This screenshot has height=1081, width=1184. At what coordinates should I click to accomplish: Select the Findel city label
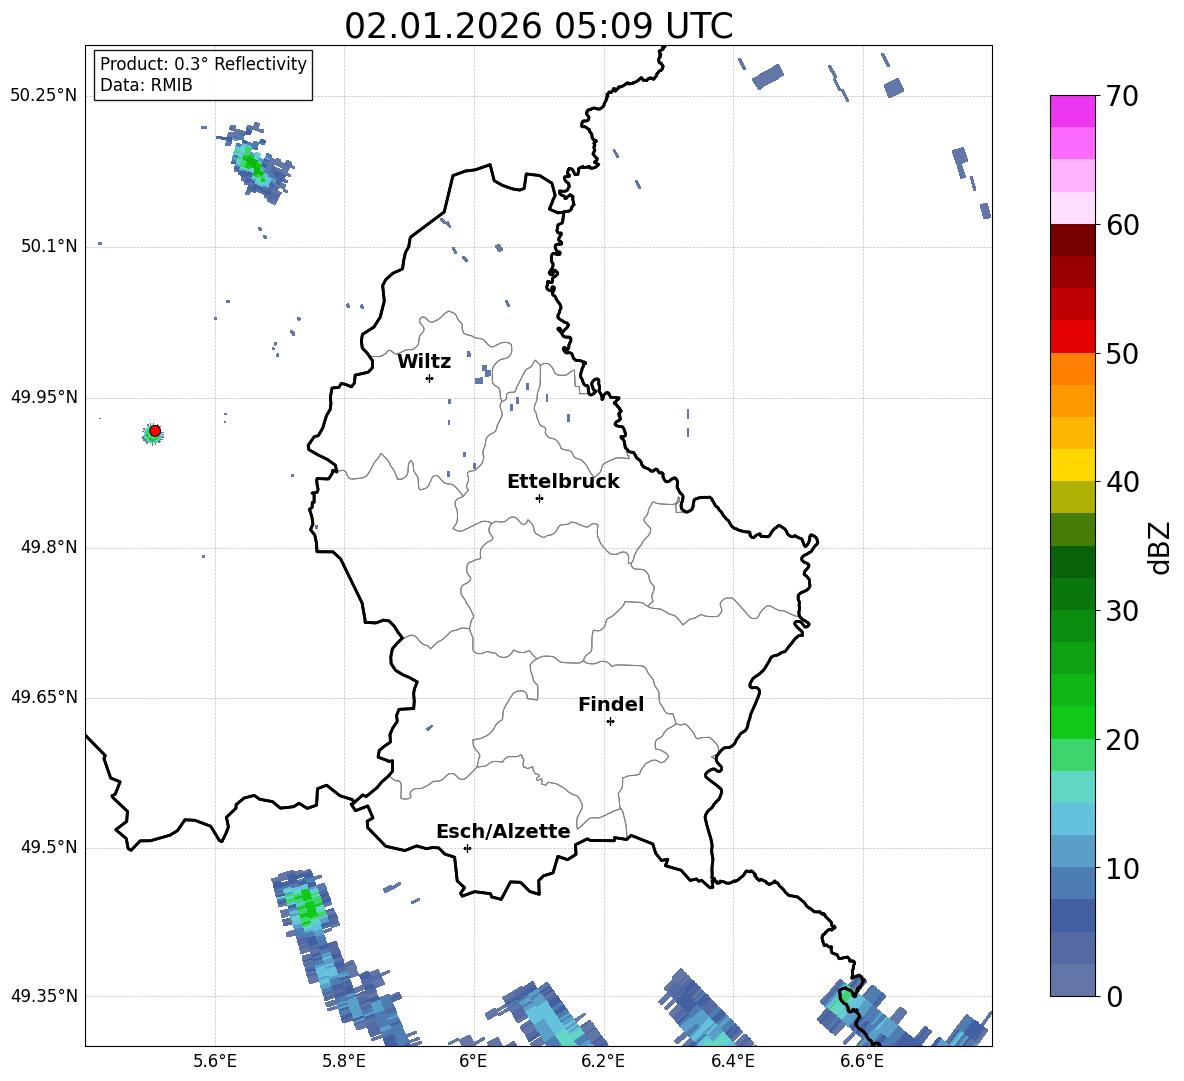click(x=611, y=705)
